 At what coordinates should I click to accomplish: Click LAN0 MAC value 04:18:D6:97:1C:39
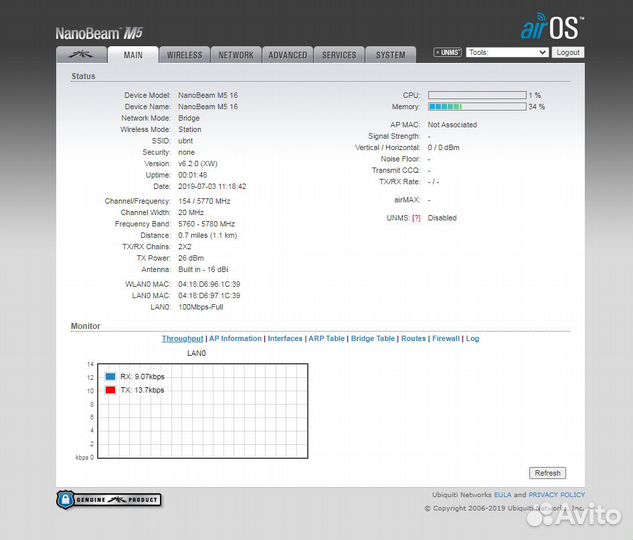pyautogui.click(x=209, y=295)
